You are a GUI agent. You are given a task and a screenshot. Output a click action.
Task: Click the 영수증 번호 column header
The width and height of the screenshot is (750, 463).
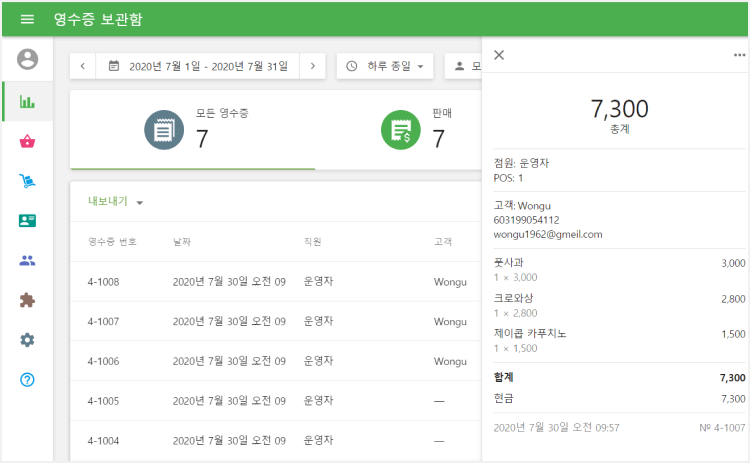coord(112,242)
